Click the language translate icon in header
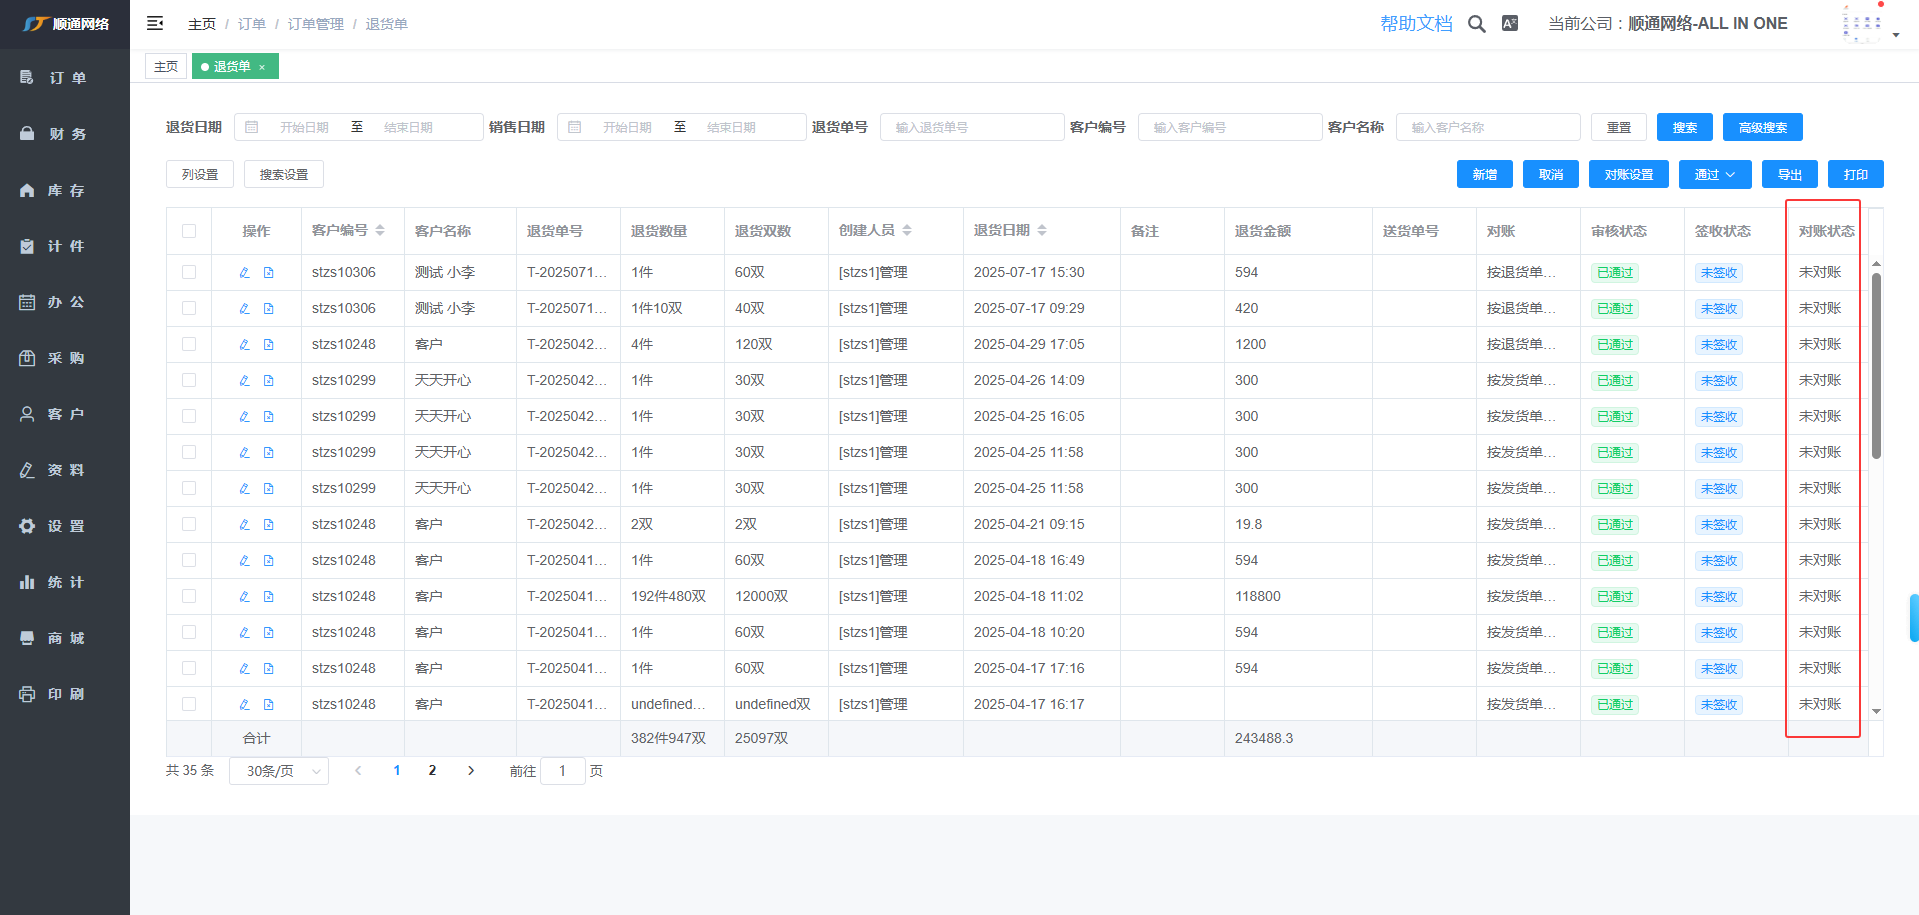Screen dimensions: 1919x915 [1510, 23]
